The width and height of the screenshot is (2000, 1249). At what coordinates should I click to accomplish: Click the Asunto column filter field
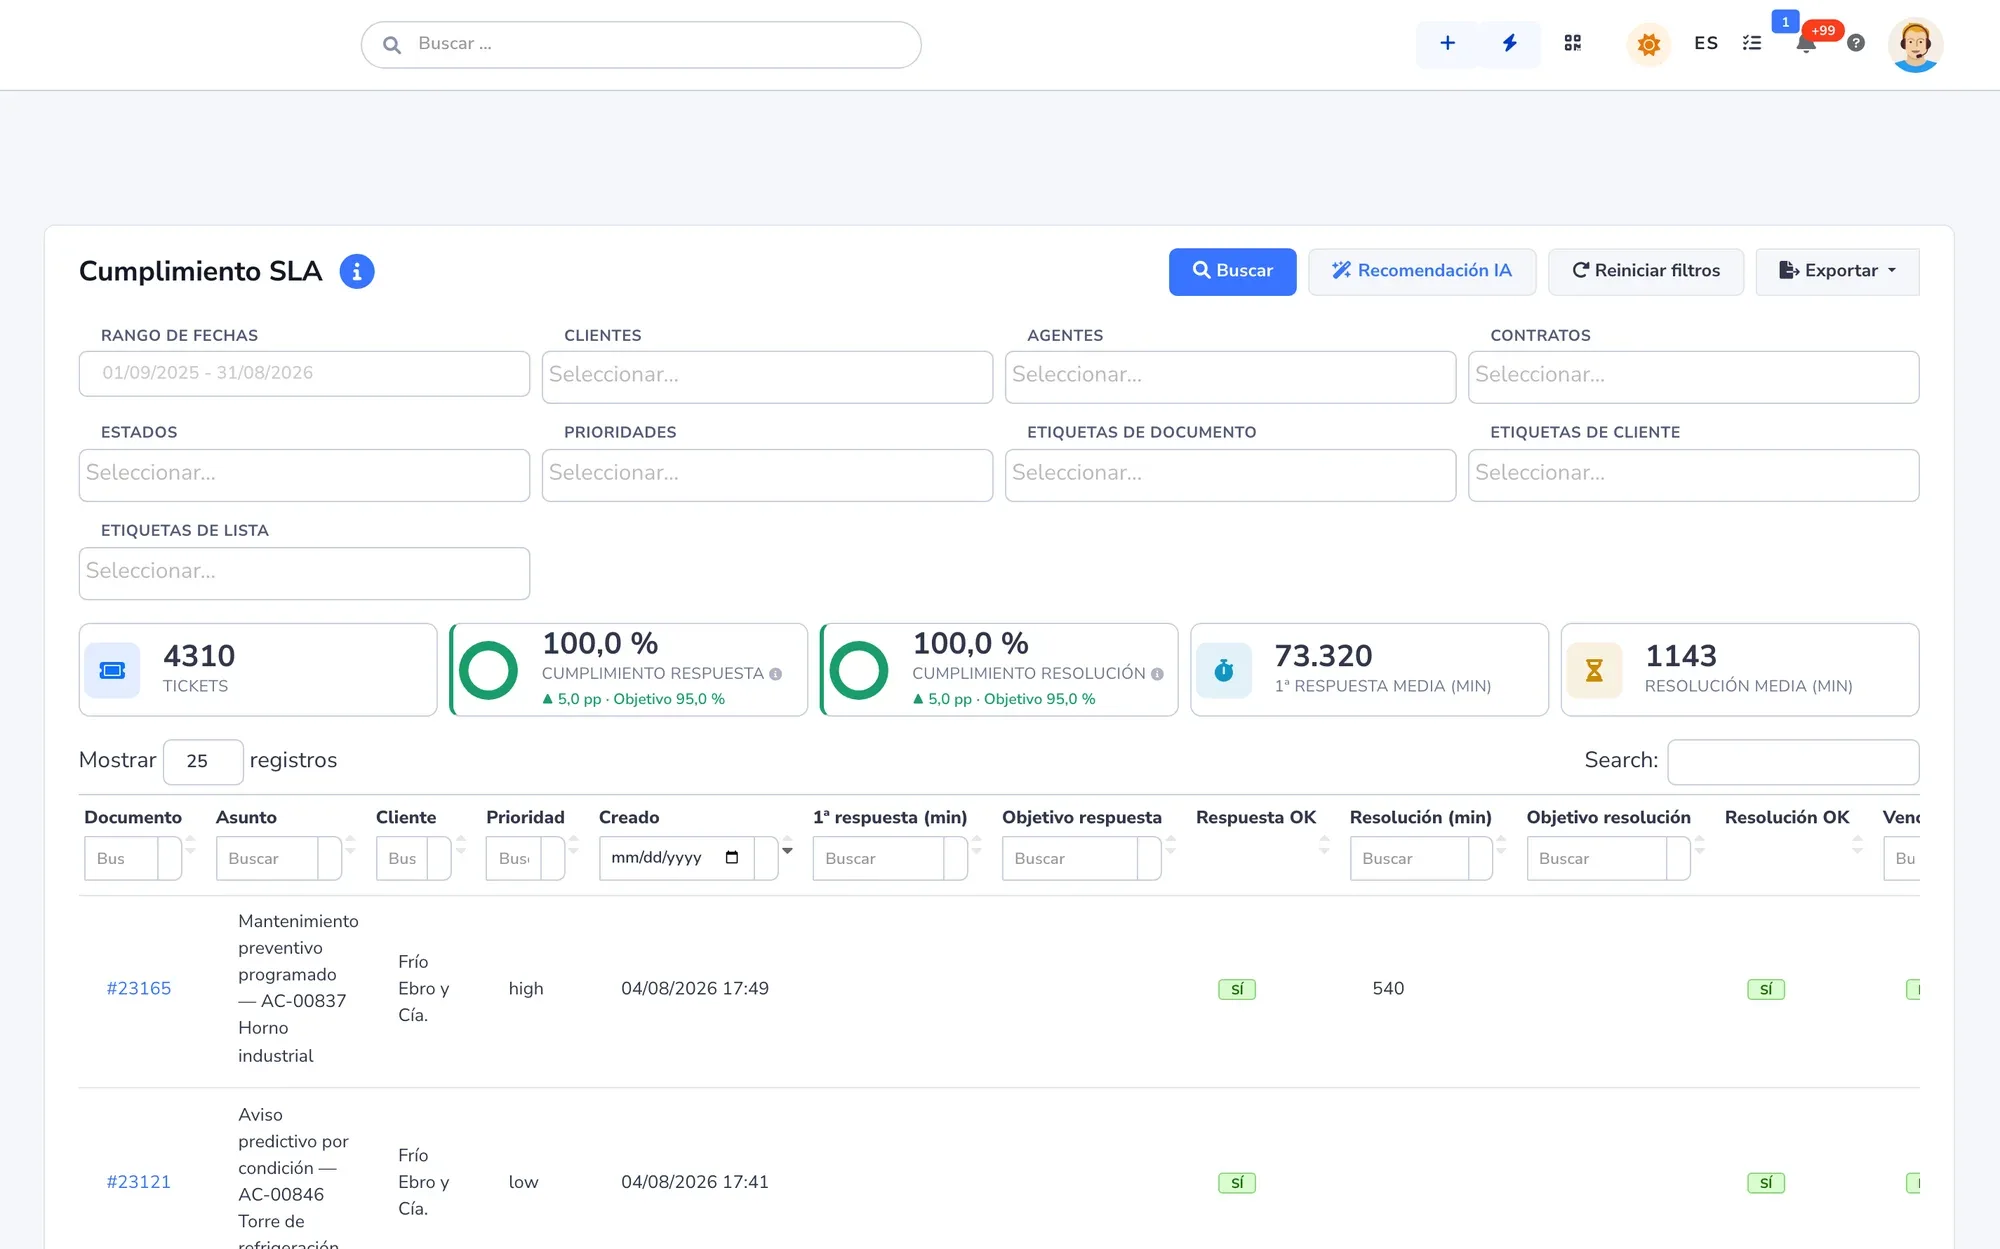[267, 858]
